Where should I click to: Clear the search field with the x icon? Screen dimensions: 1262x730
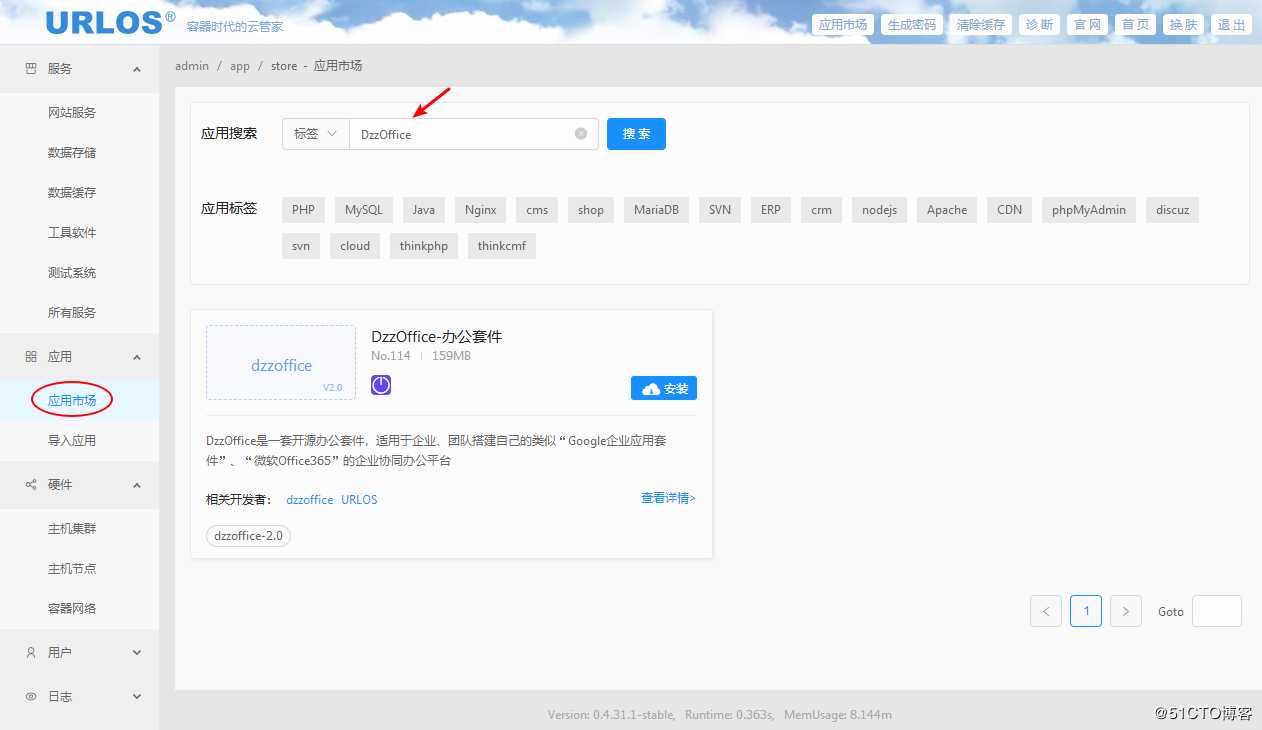581,133
